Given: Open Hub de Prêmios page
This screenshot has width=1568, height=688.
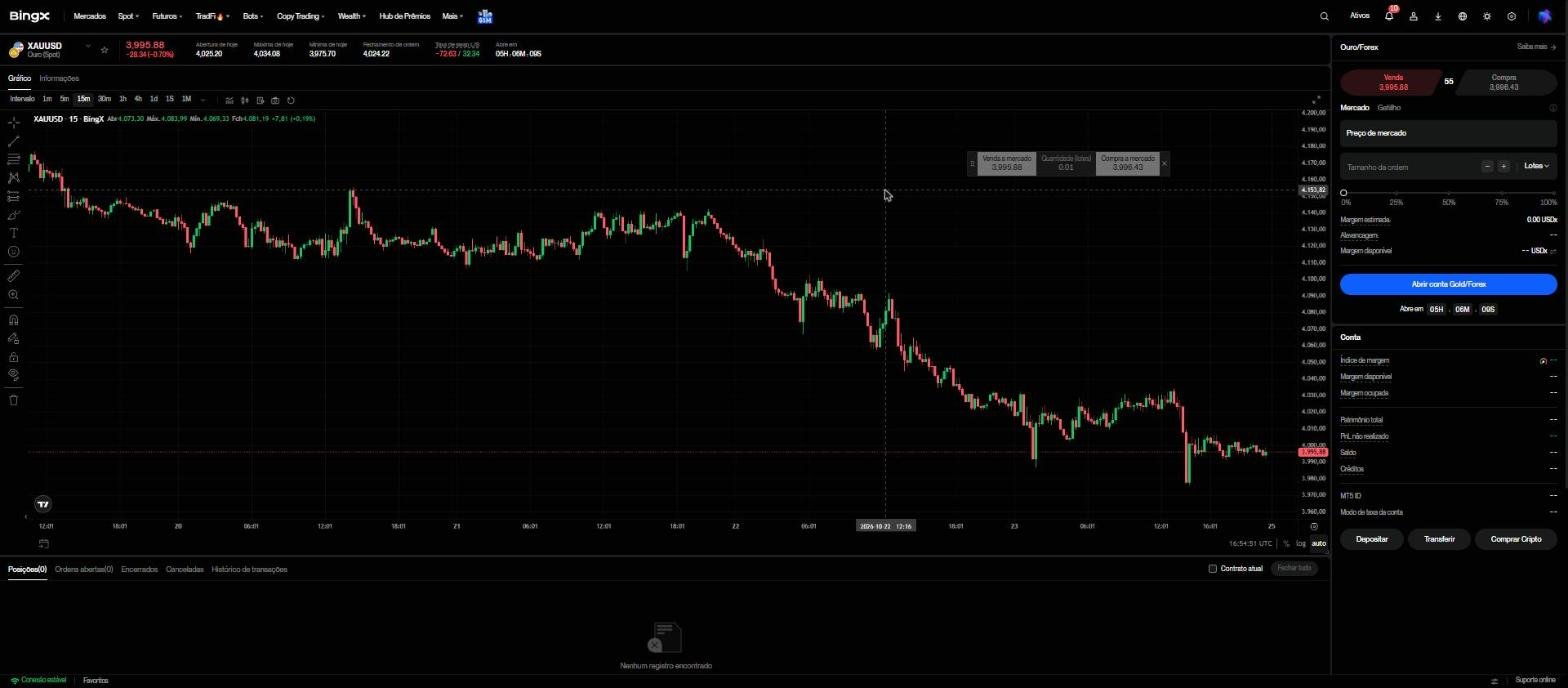Looking at the screenshot, I should 404,16.
